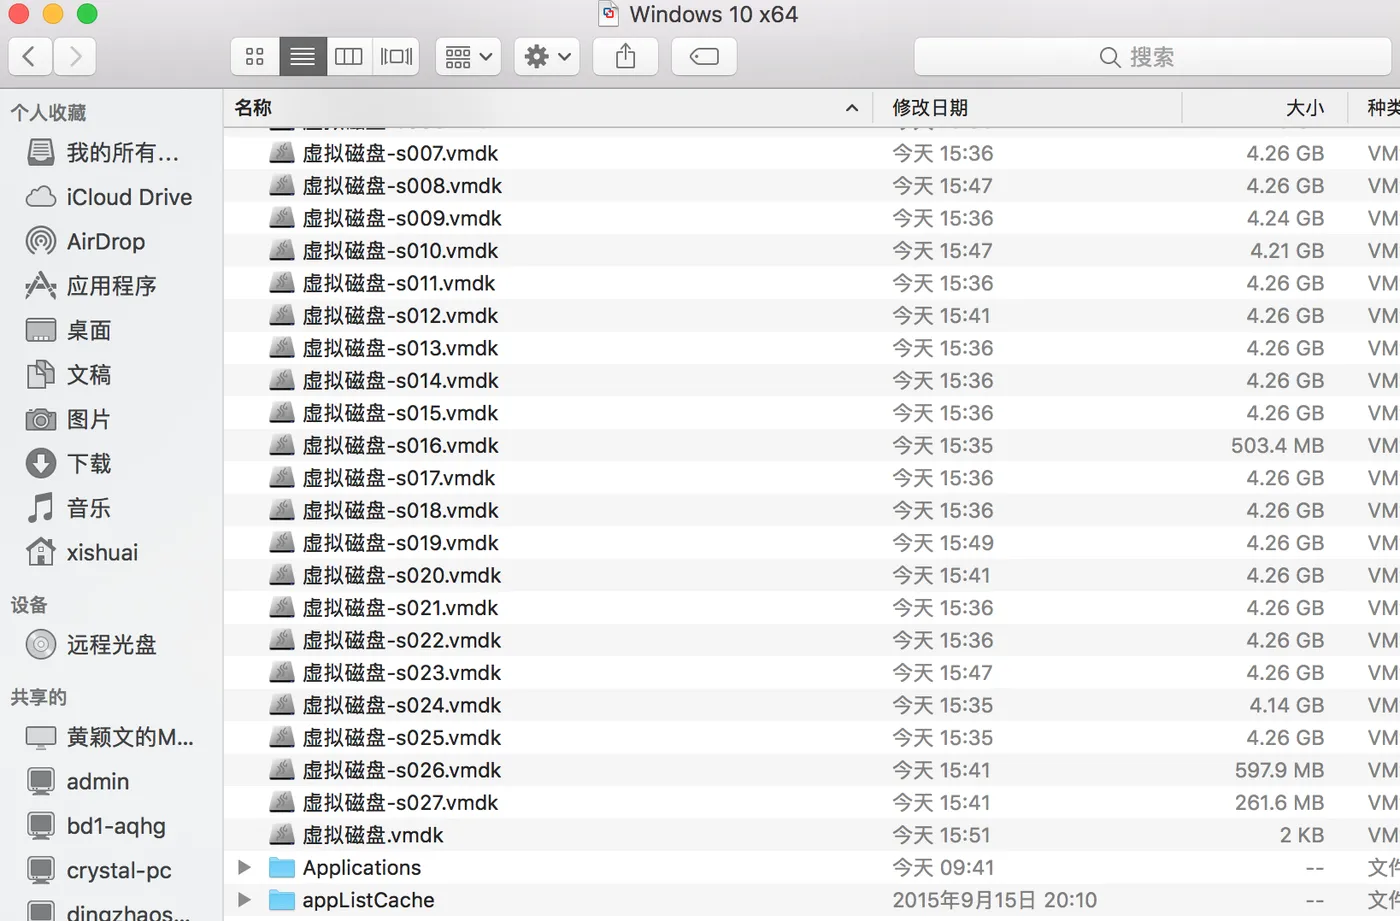Viewport: 1400px width, 921px height.
Task: Switch to icon view
Action: [x=255, y=57]
